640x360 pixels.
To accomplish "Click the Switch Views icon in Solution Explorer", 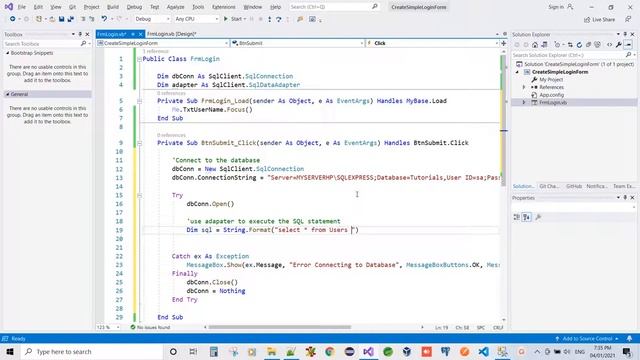I will (x=544, y=45).
